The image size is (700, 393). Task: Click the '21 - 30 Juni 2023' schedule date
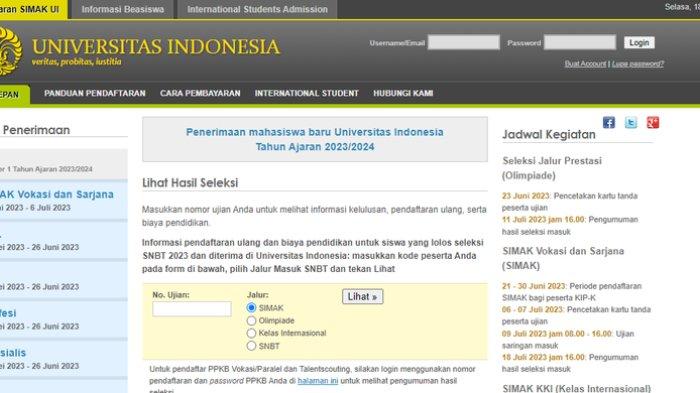click(533, 286)
